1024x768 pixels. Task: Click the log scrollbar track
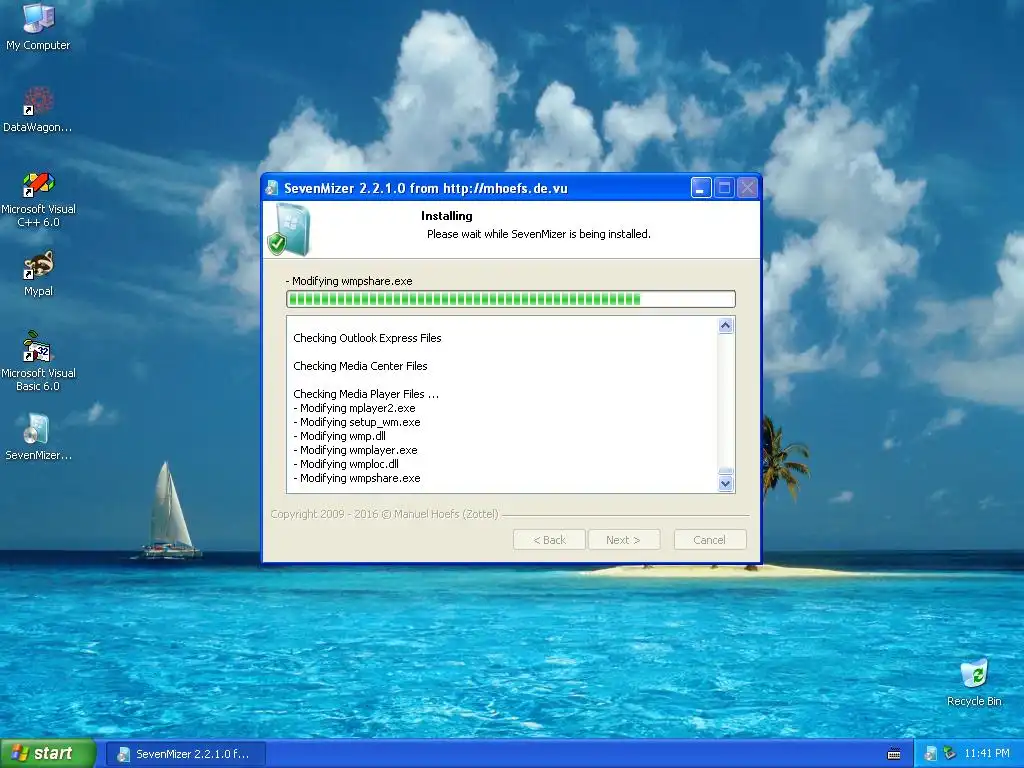coord(726,405)
